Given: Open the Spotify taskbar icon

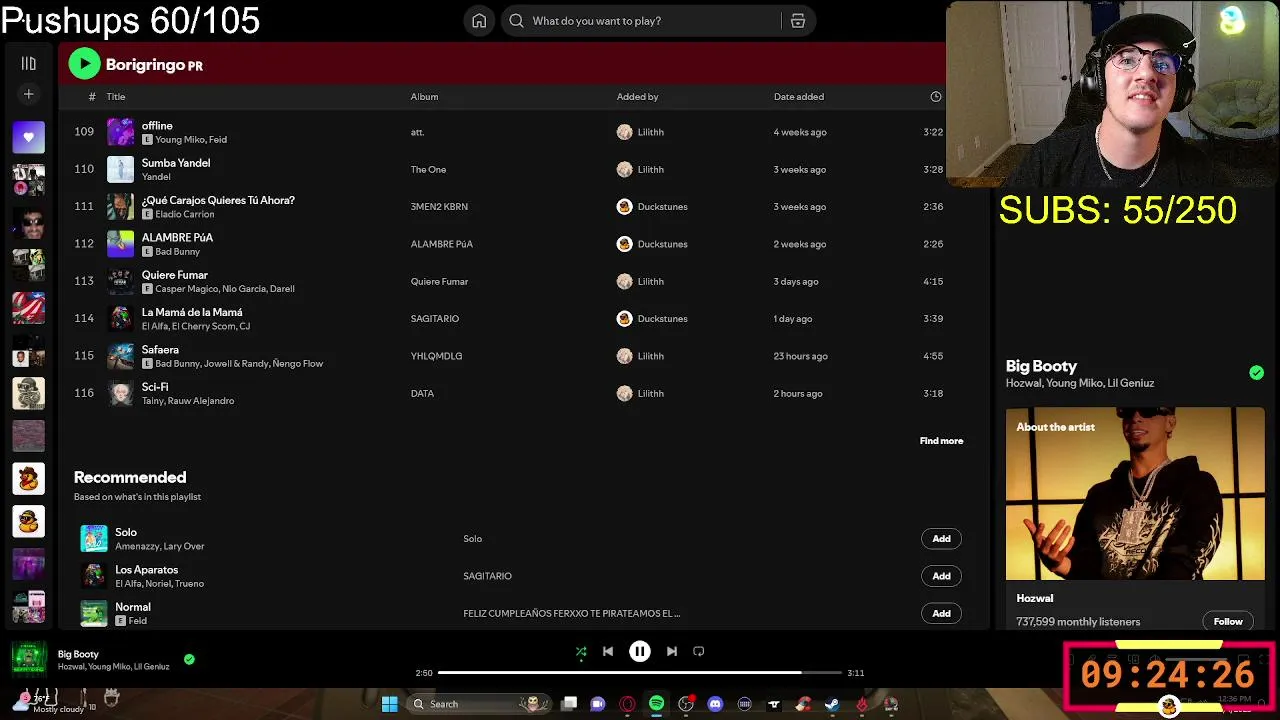Looking at the screenshot, I should (x=656, y=704).
